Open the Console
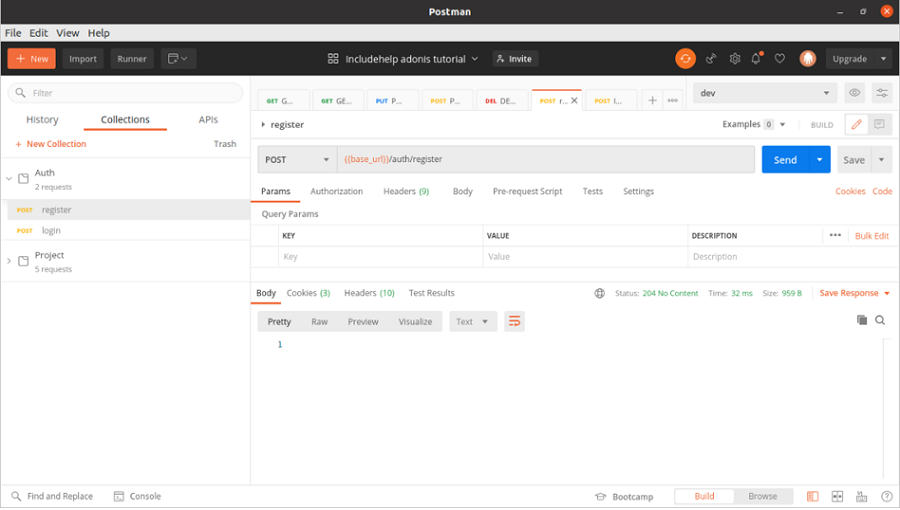 coord(137,496)
